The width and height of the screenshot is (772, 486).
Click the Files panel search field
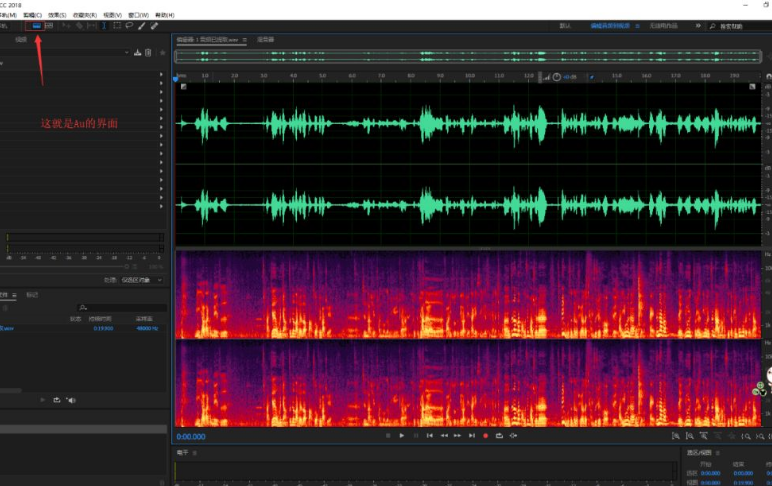pyautogui.click(x=122, y=307)
